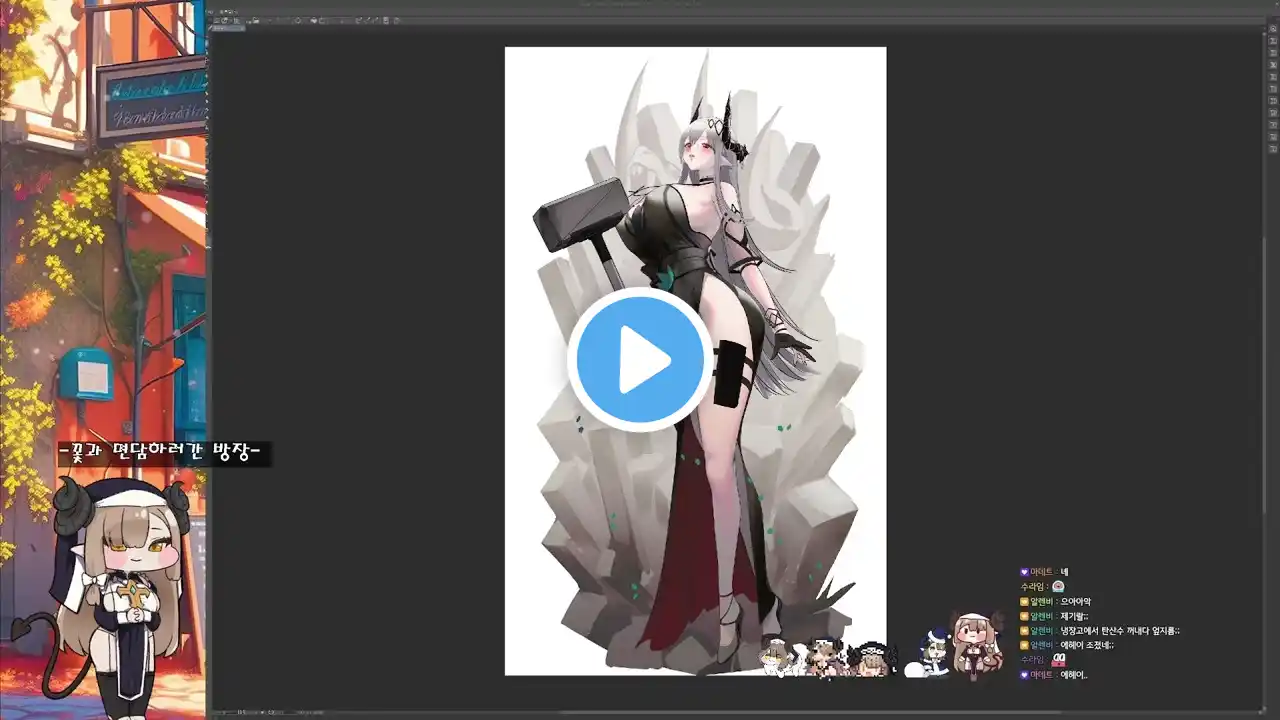Viewport: 1280px width, 720px height.
Task: Click the Korean caption banner above avatar
Action: 164,454
